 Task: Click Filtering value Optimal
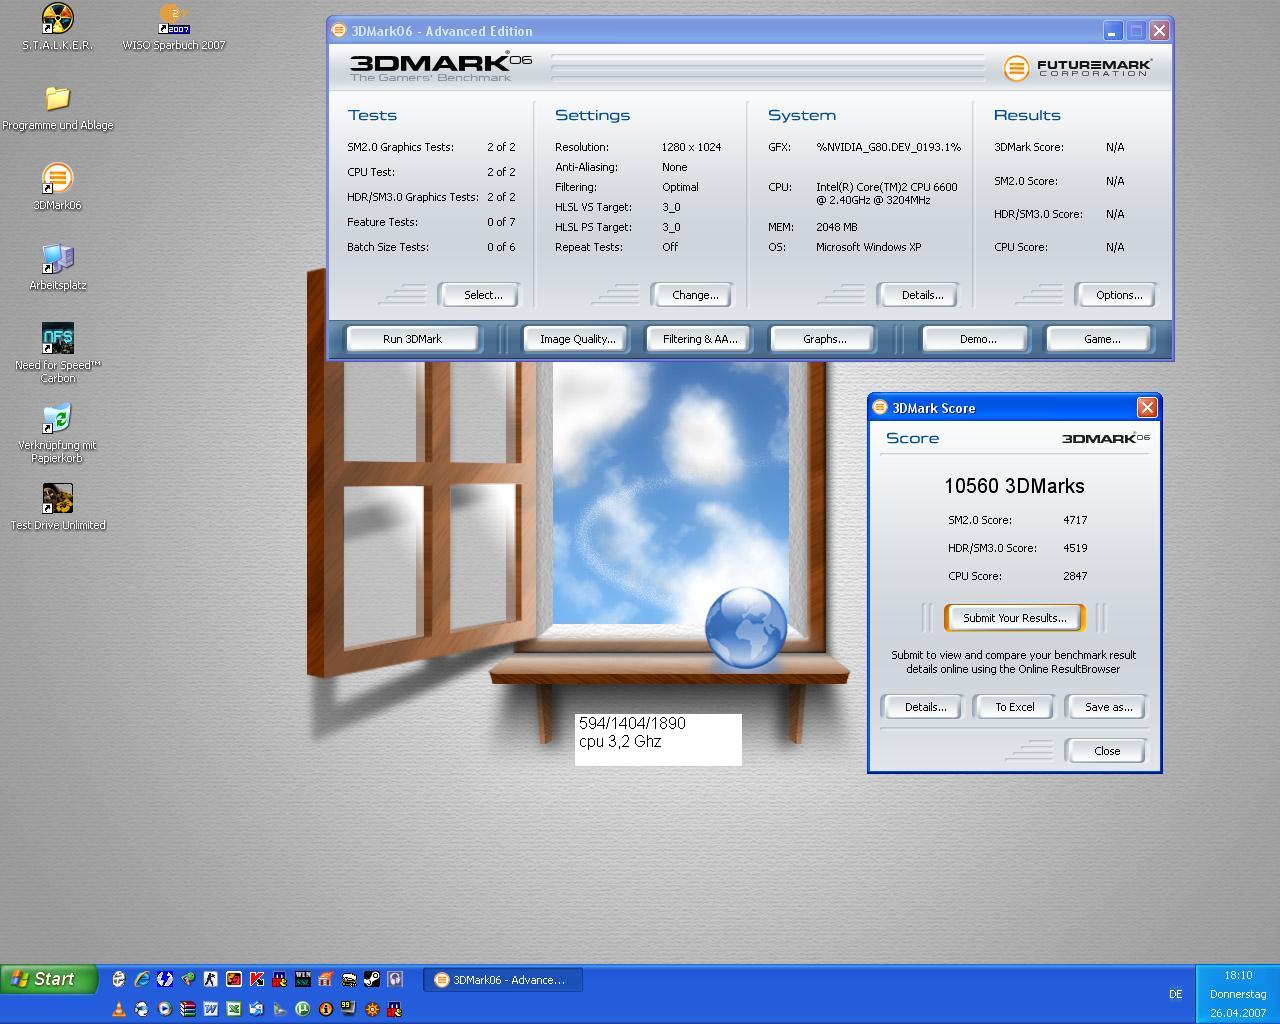click(x=679, y=187)
